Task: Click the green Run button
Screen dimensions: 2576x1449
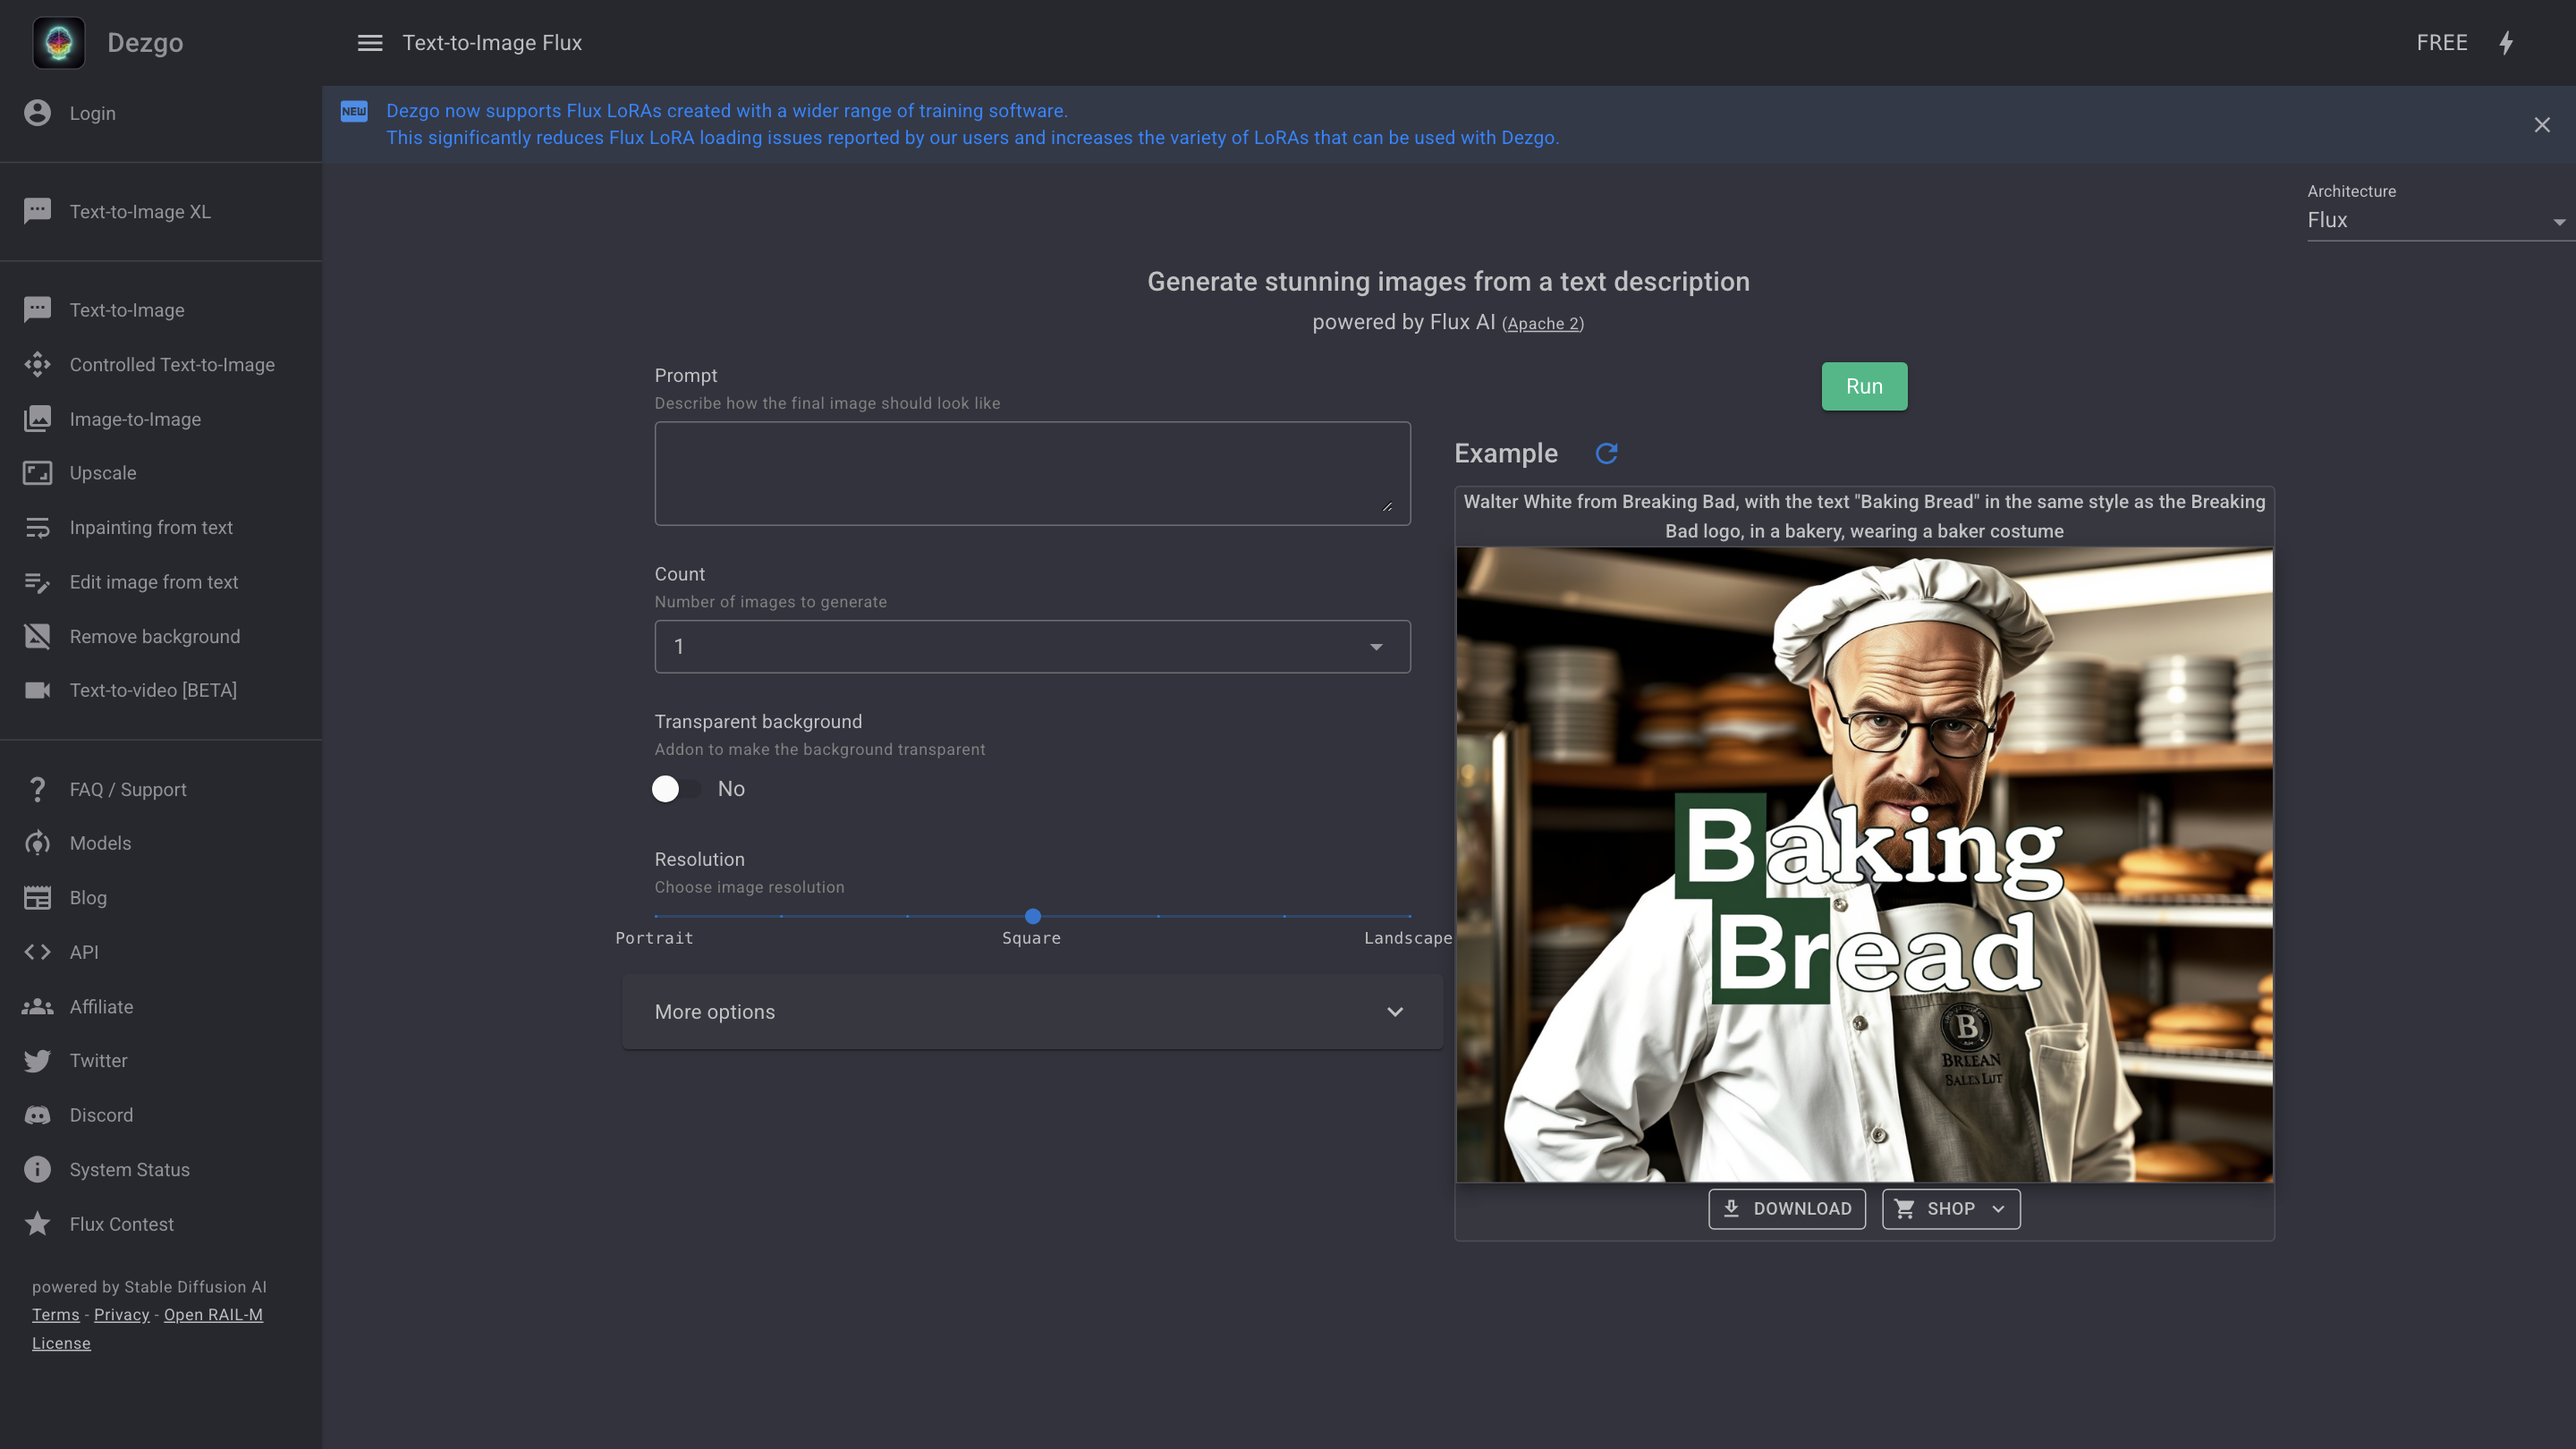Action: 1864,386
